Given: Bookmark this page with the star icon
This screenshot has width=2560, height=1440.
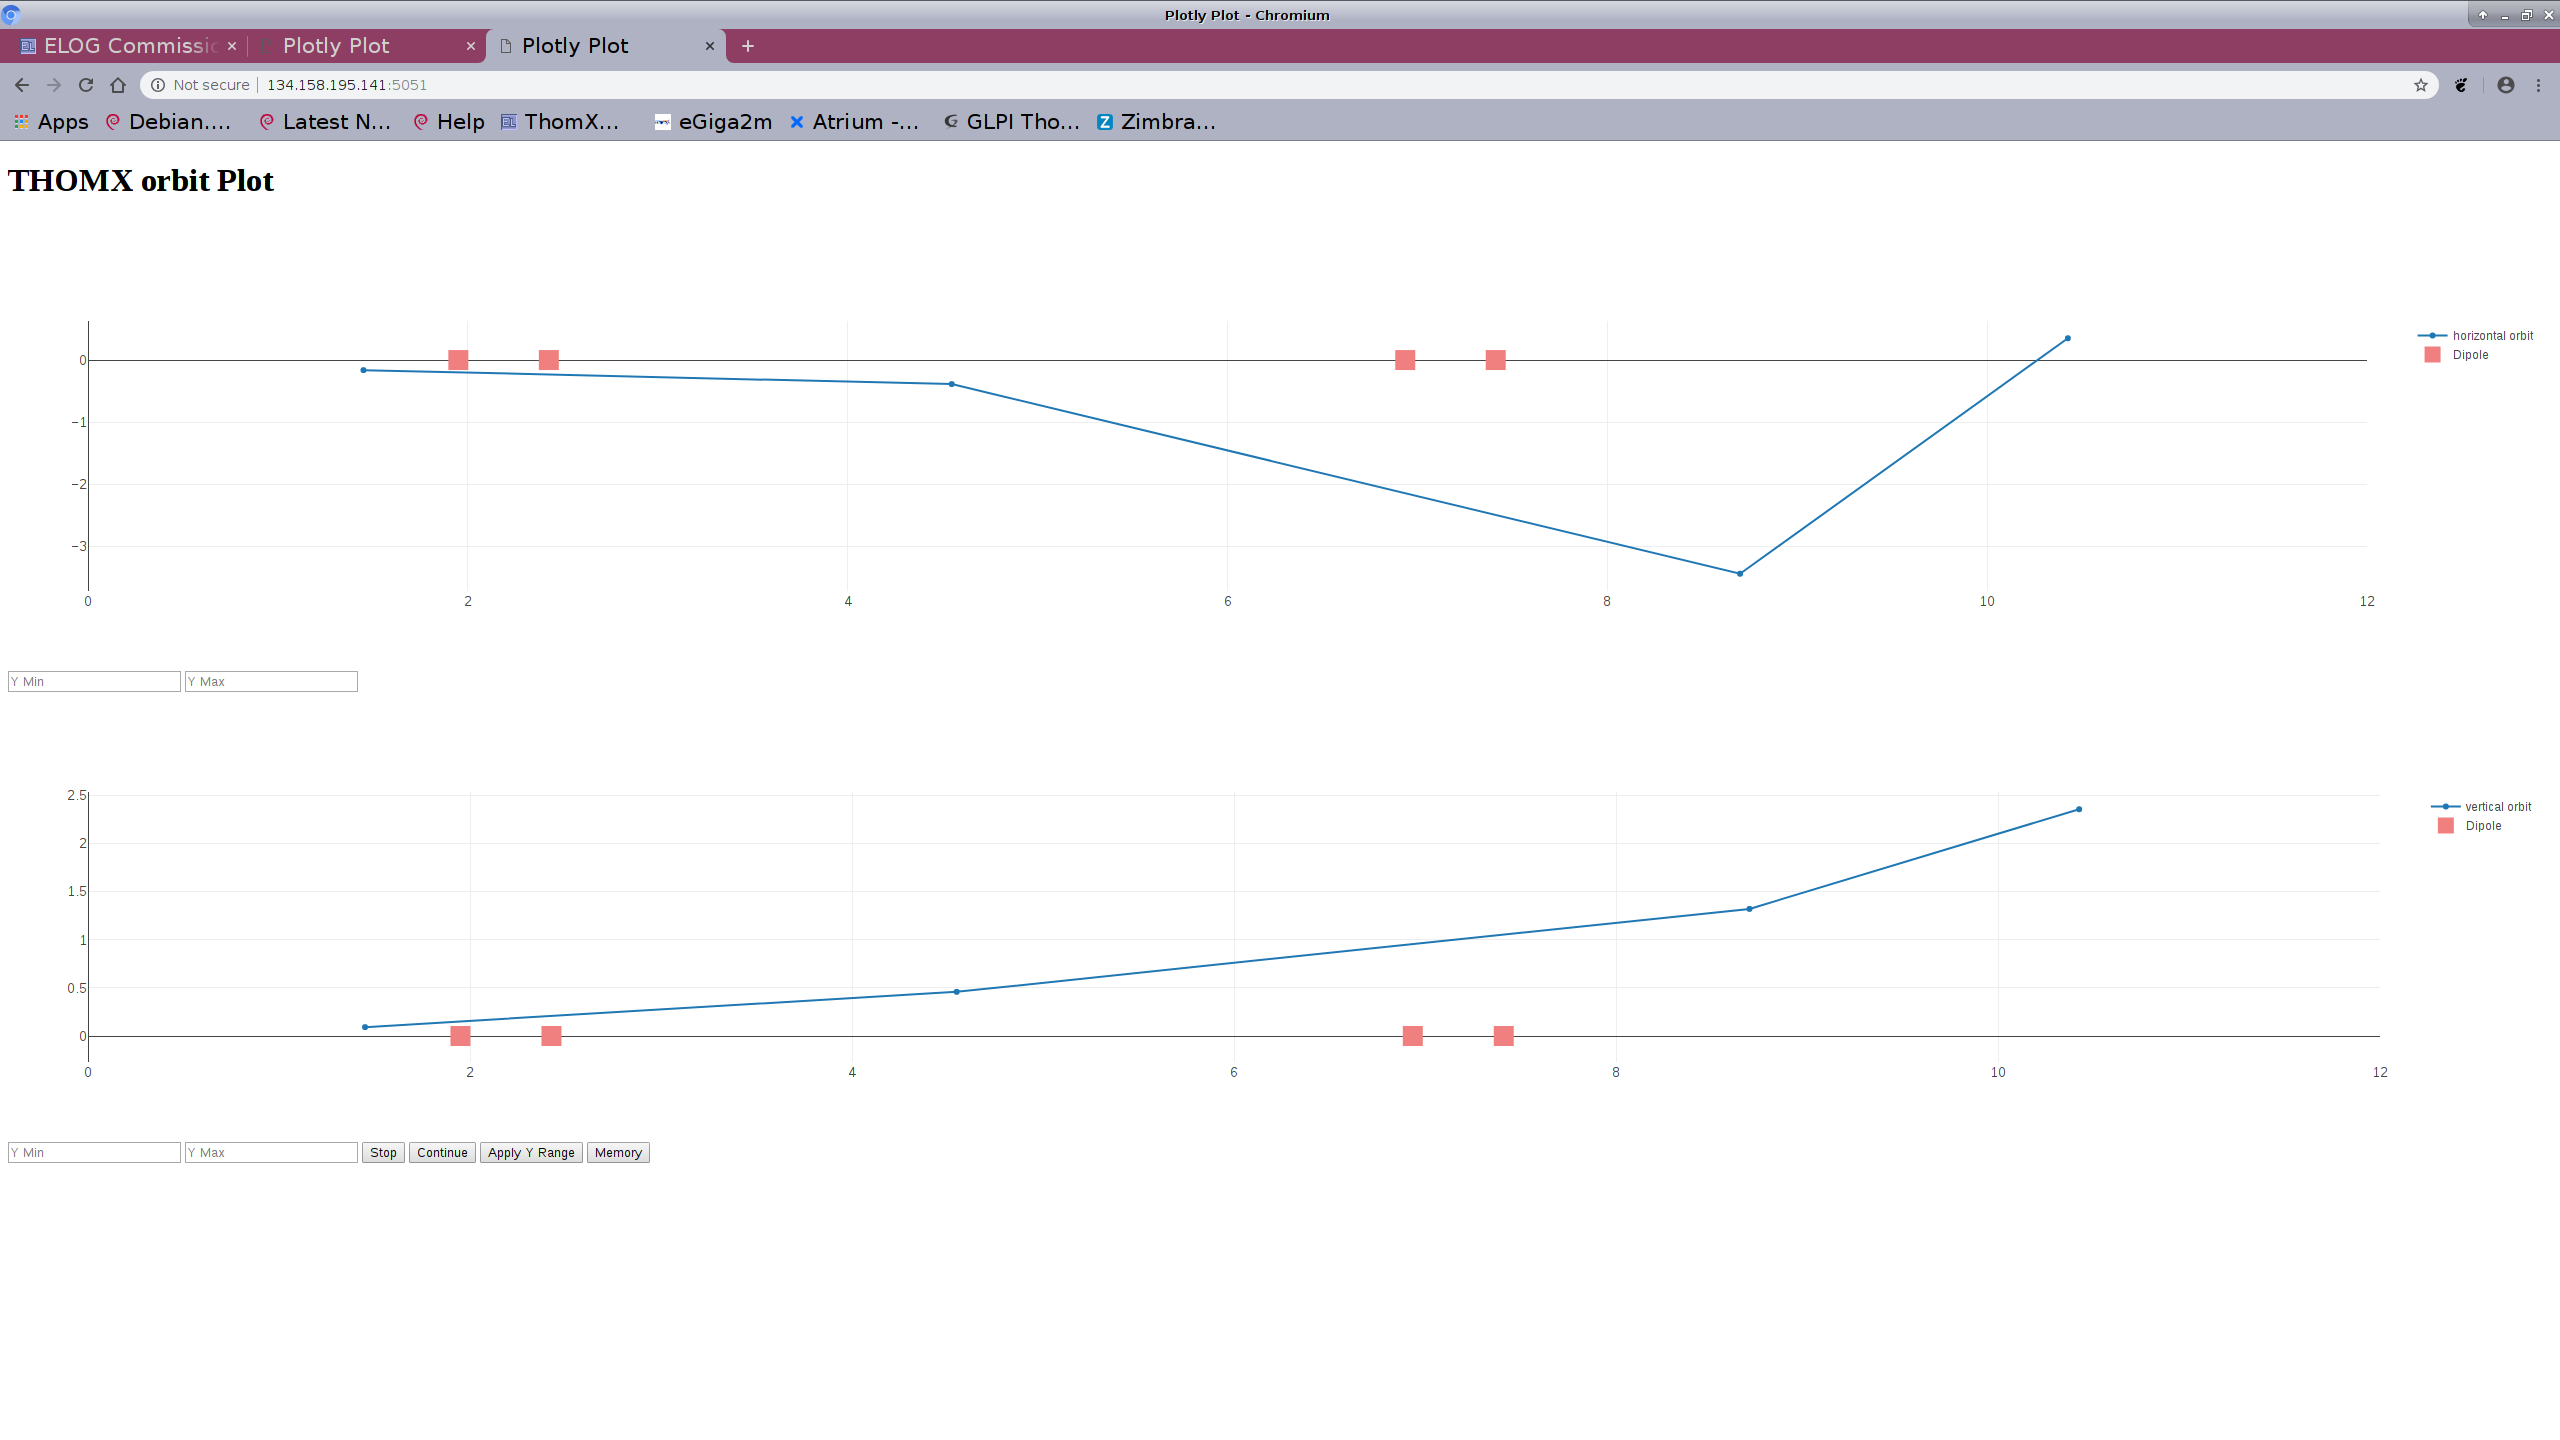Looking at the screenshot, I should pyautogui.click(x=2419, y=85).
